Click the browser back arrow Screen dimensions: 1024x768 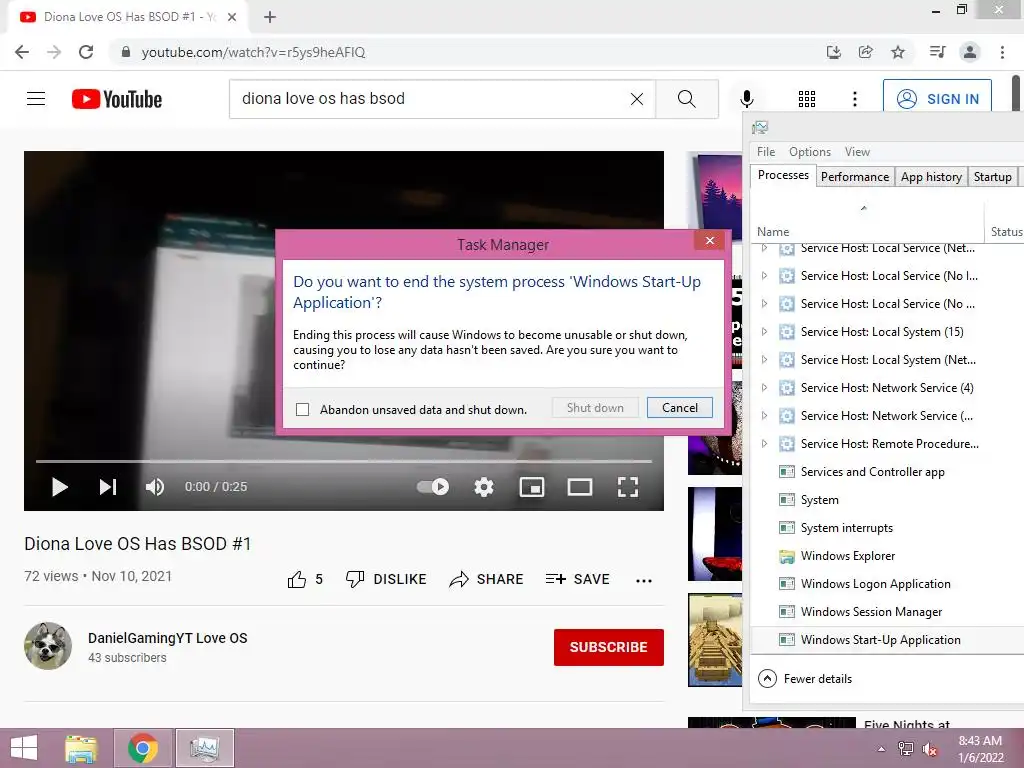pyautogui.click(x=22, y=52)
